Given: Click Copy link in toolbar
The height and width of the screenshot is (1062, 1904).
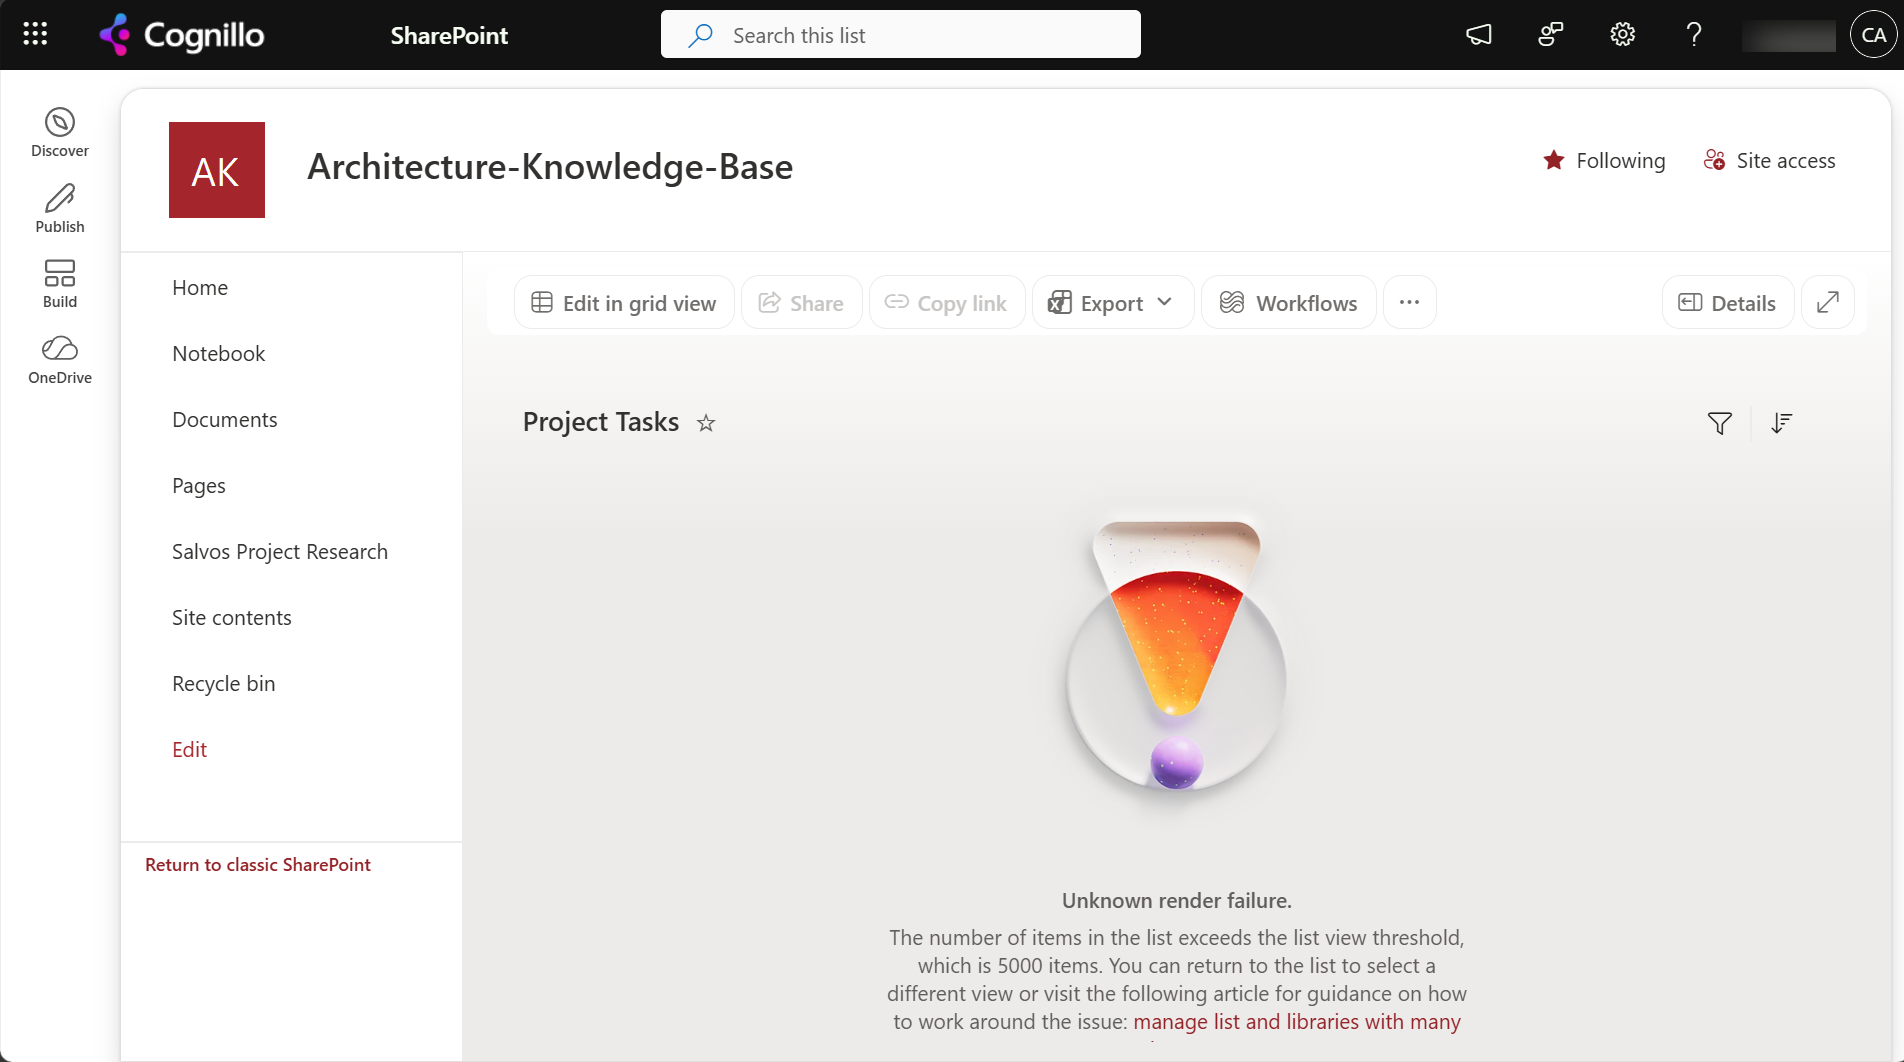Looking at the screenshot, I should pos(947,302).
